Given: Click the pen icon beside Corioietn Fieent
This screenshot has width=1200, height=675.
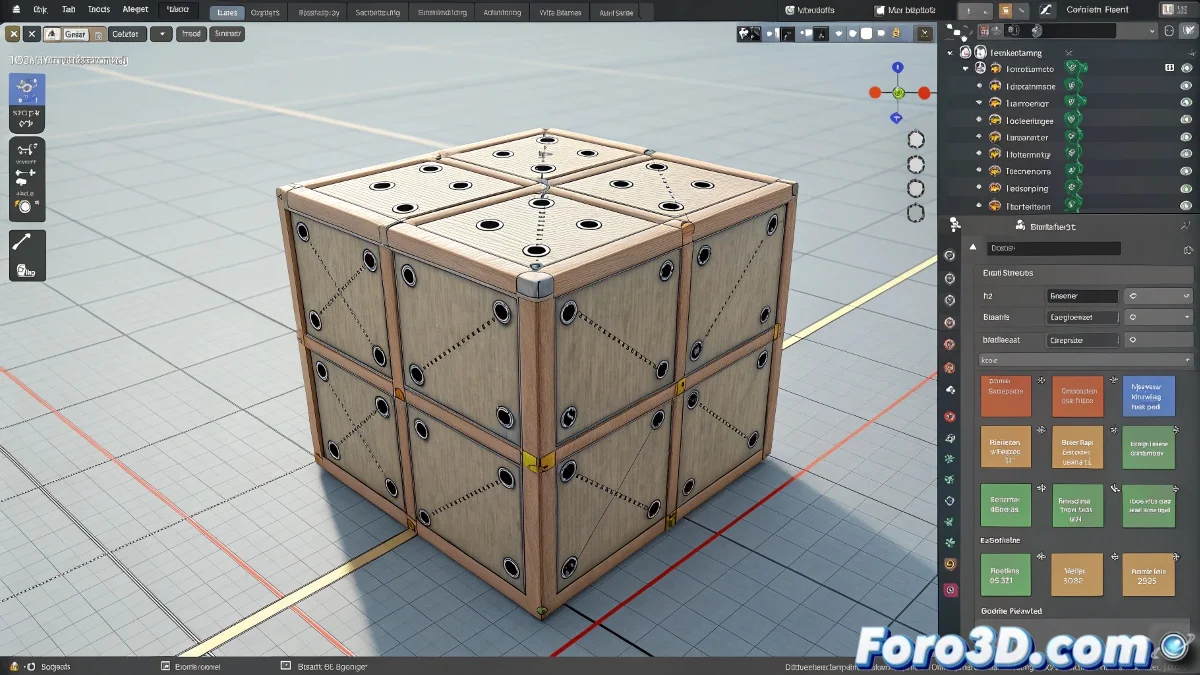Looking at the screenshot, I should point(1046,10).
